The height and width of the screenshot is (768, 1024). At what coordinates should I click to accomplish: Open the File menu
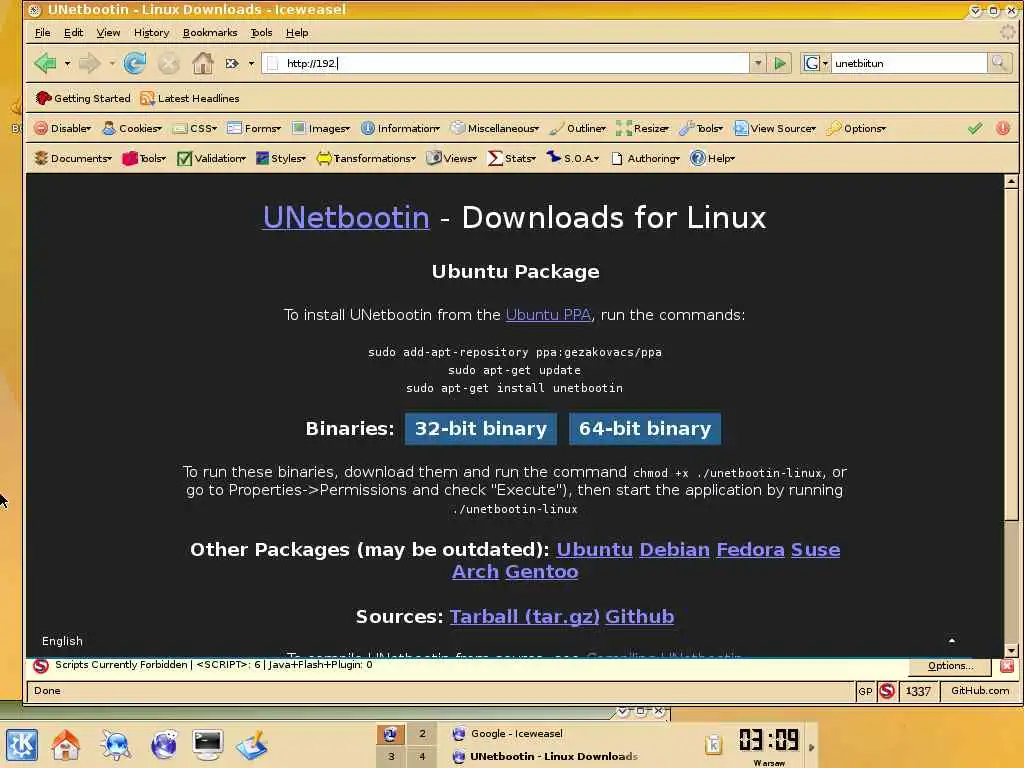[x=42, y=33]
